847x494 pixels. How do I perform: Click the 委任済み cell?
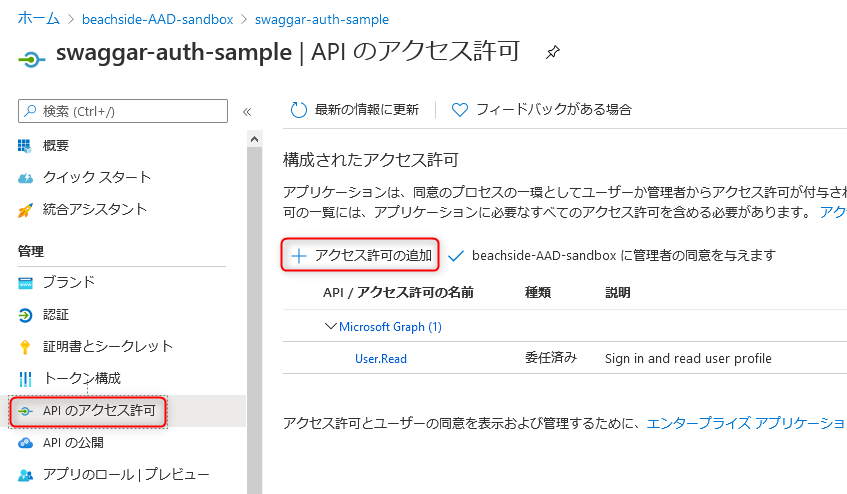point(551,358)
